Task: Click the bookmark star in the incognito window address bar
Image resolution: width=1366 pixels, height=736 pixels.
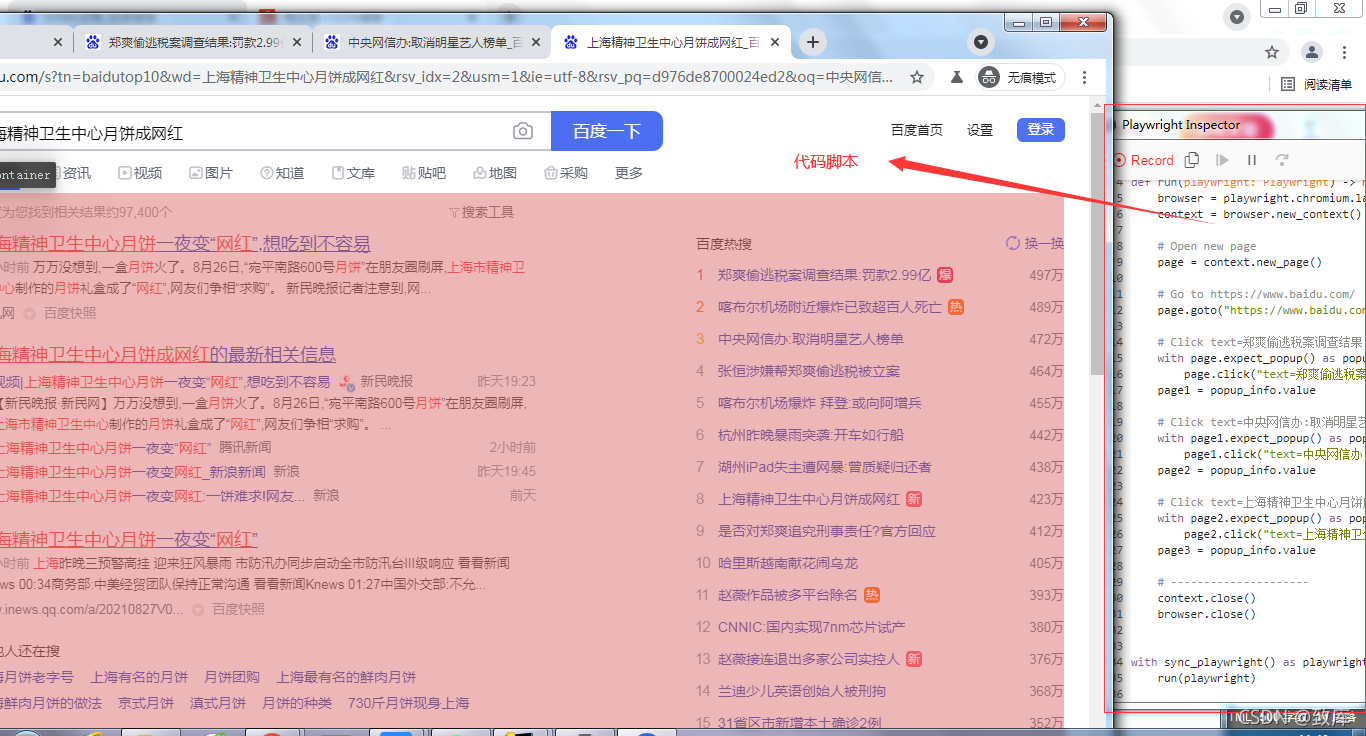Action: click(916, 77)
